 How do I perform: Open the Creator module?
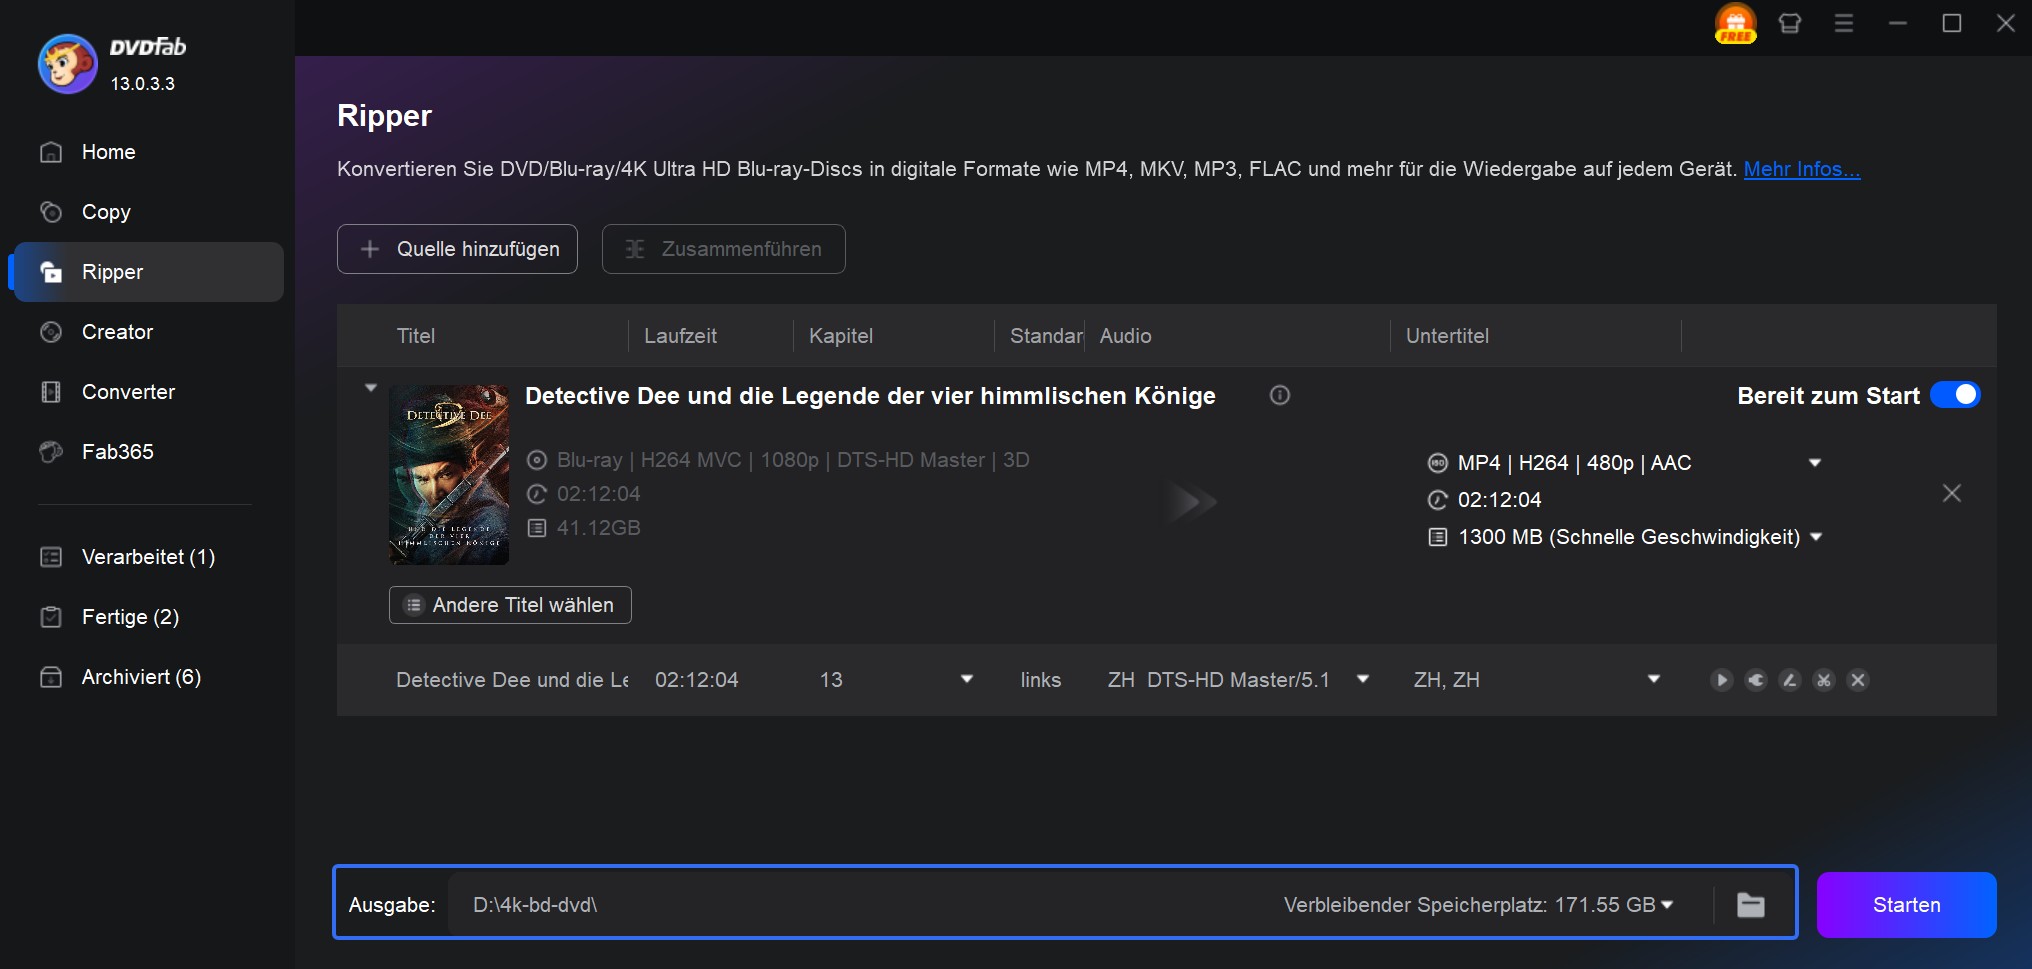pos(147,332)
